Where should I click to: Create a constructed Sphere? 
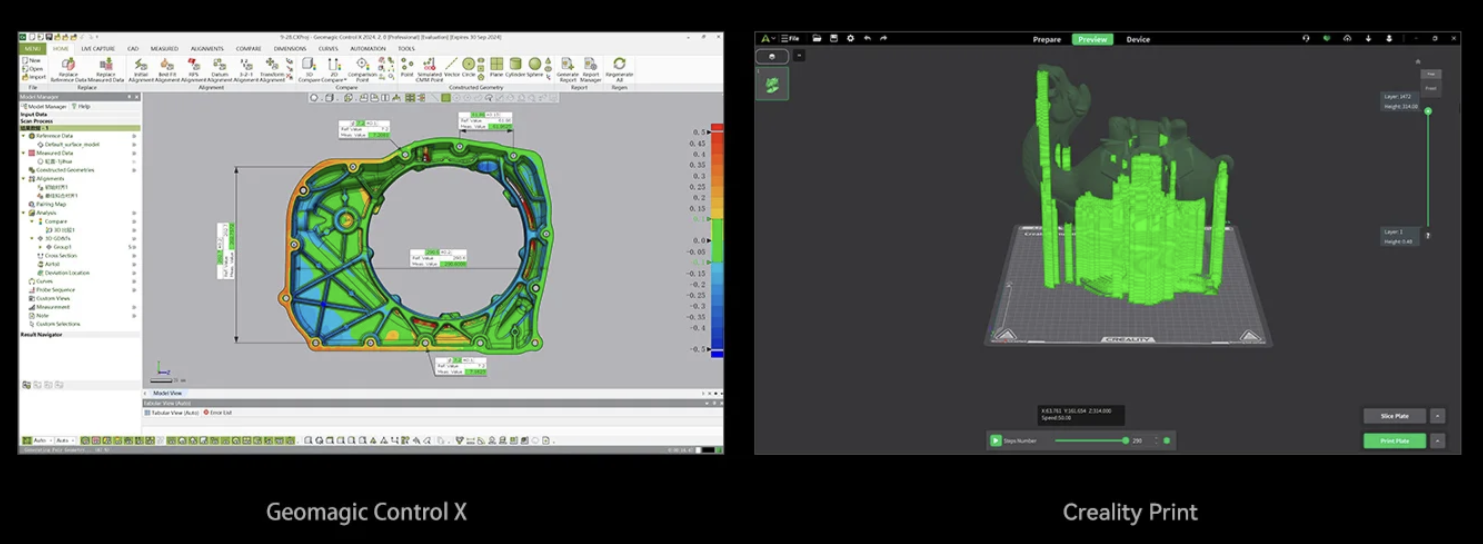[535, 67]
